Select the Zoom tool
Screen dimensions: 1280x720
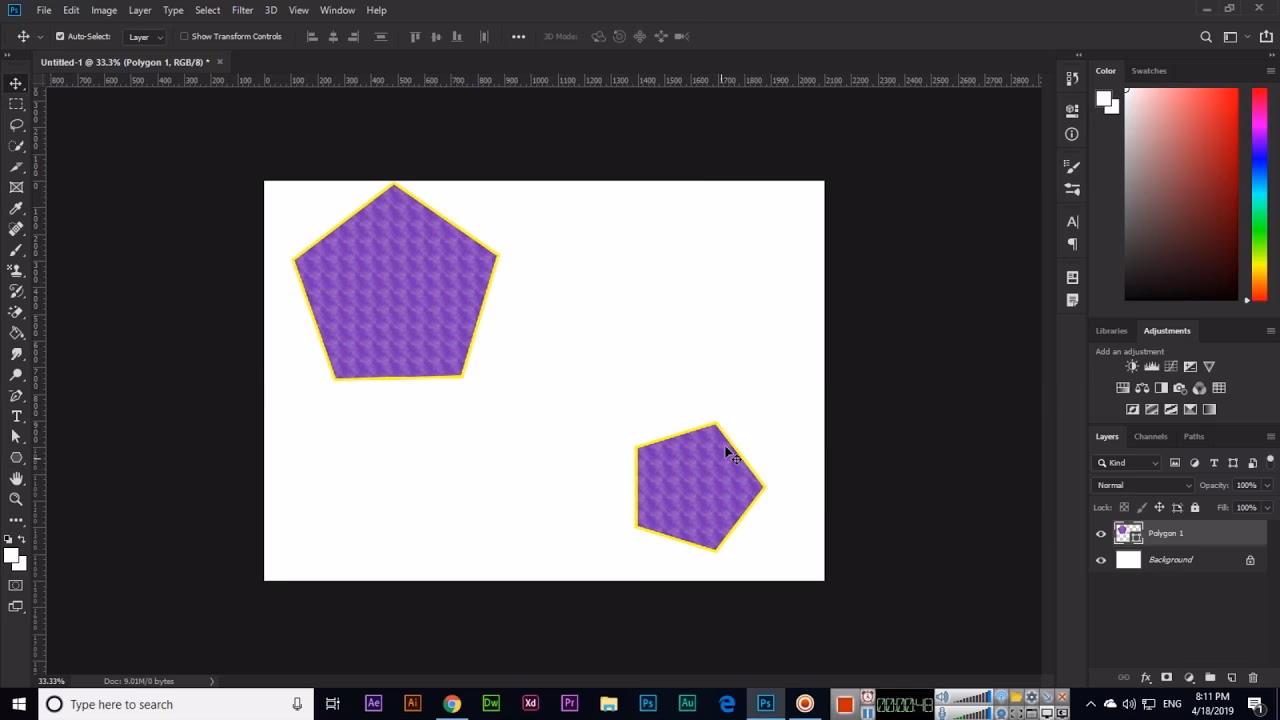click(x=15, y=500)
